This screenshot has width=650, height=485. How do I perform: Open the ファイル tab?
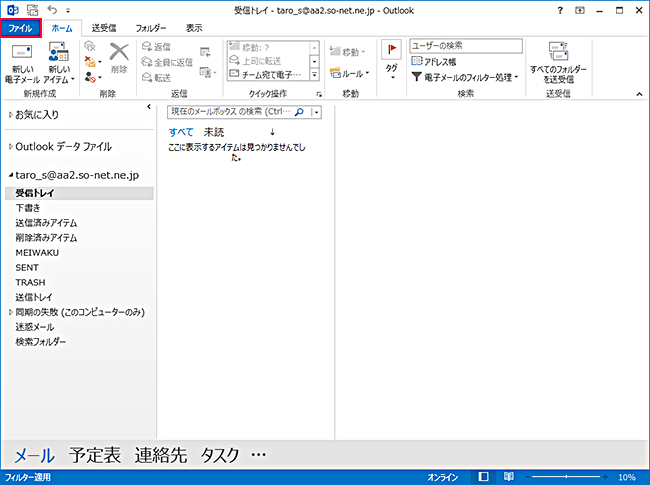coord(20,28)
